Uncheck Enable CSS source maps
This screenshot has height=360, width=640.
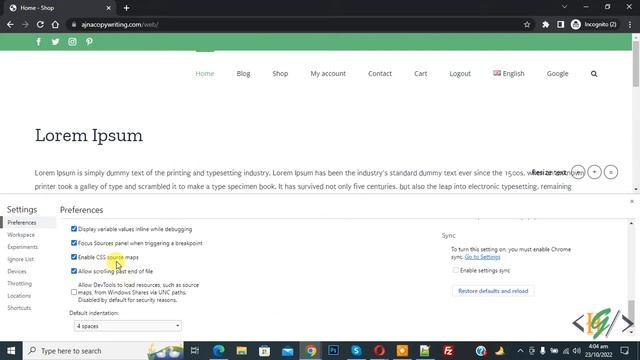point(74,257)
